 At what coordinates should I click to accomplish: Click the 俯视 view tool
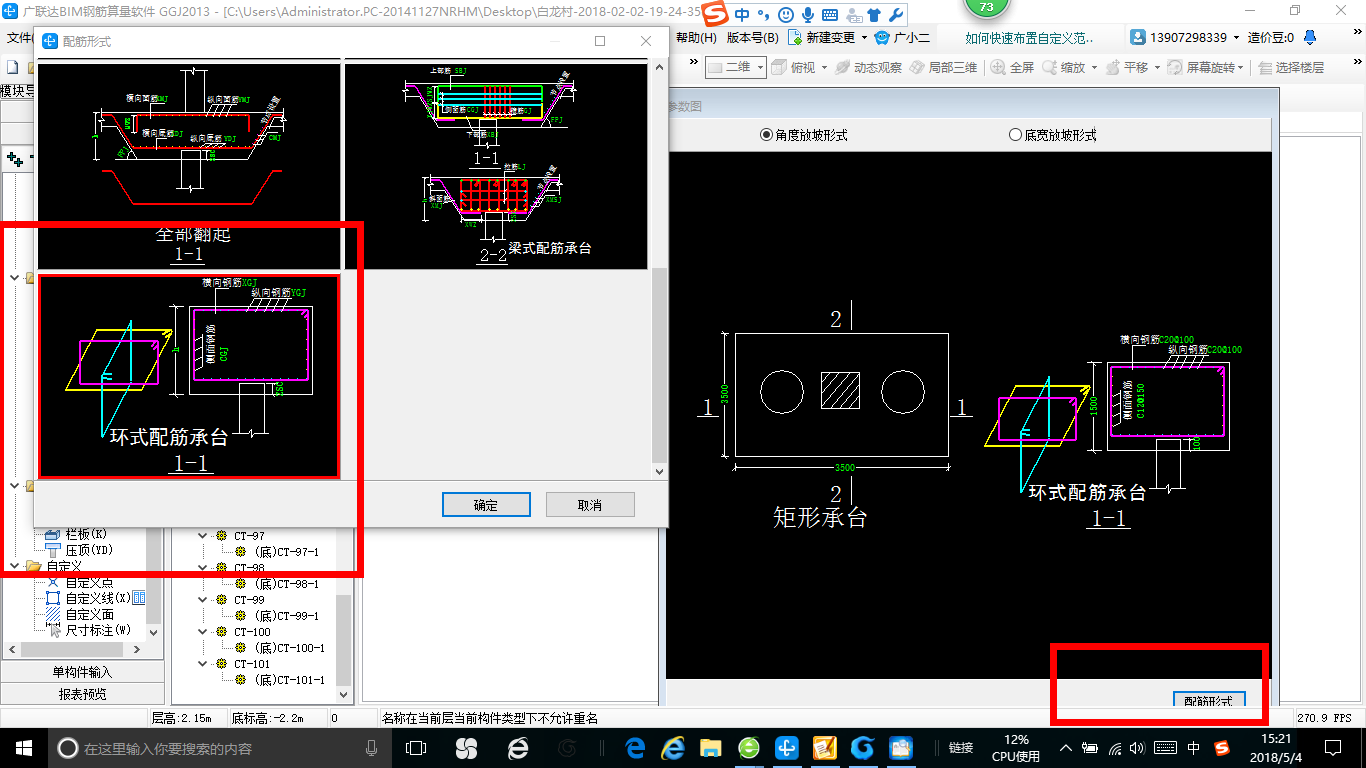(x=794, y=67)
